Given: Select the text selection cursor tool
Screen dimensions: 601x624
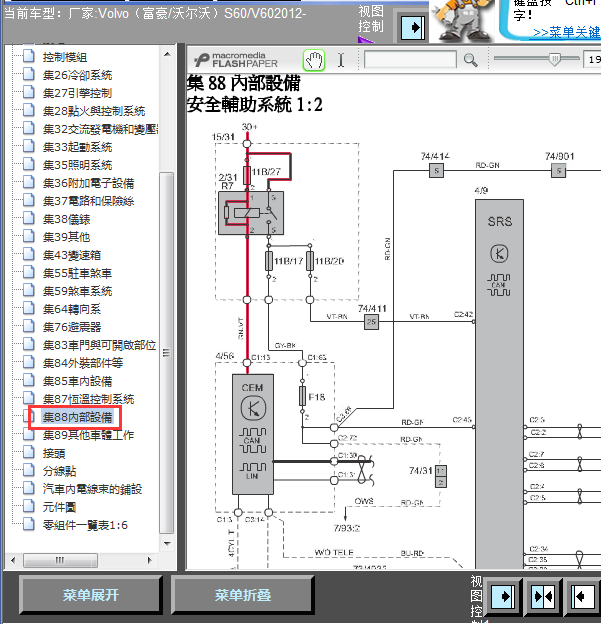Looking at the screenshot, I should pyautogui.click(x=341, y=60).
